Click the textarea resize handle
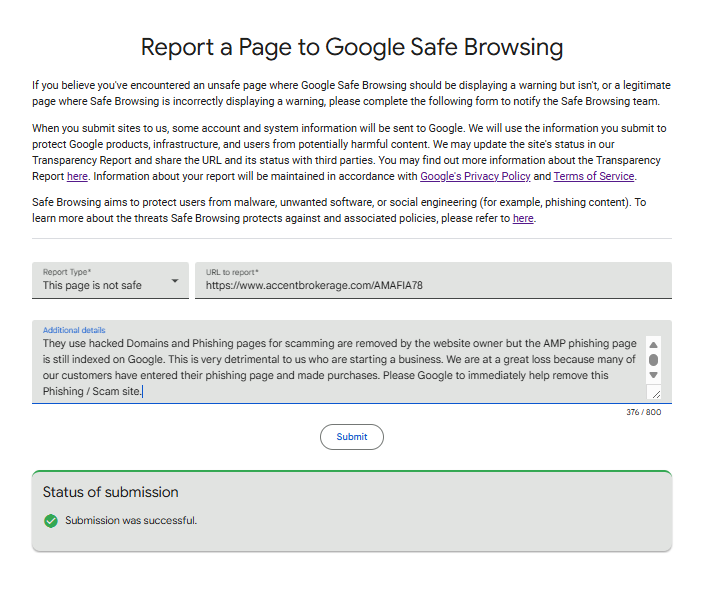 [x=656, y=394]
